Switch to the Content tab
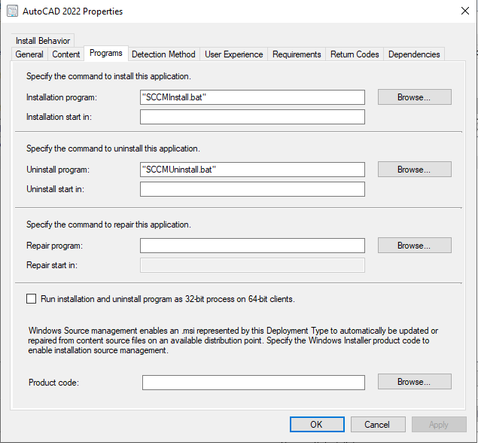The image size is (478, 443). pyautogui.click(x=66, y=54)
